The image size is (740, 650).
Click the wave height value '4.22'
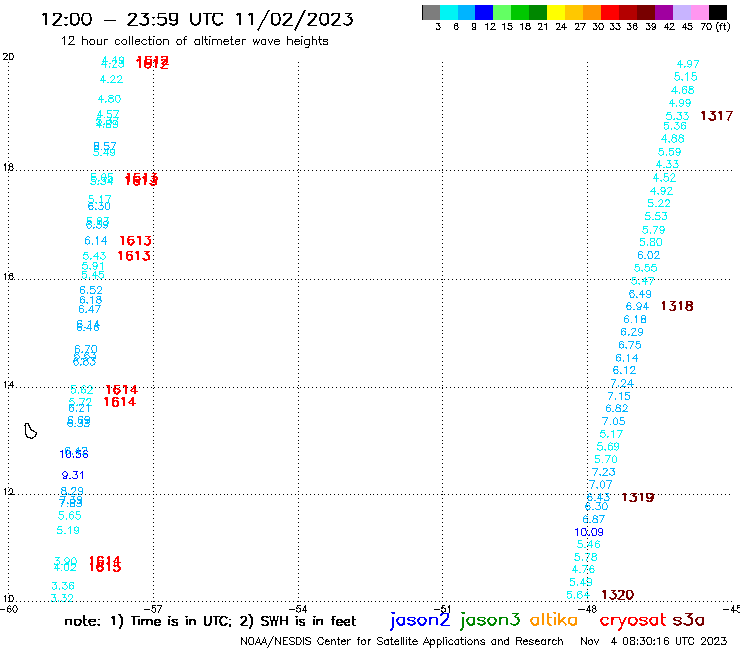coord(111,79)
